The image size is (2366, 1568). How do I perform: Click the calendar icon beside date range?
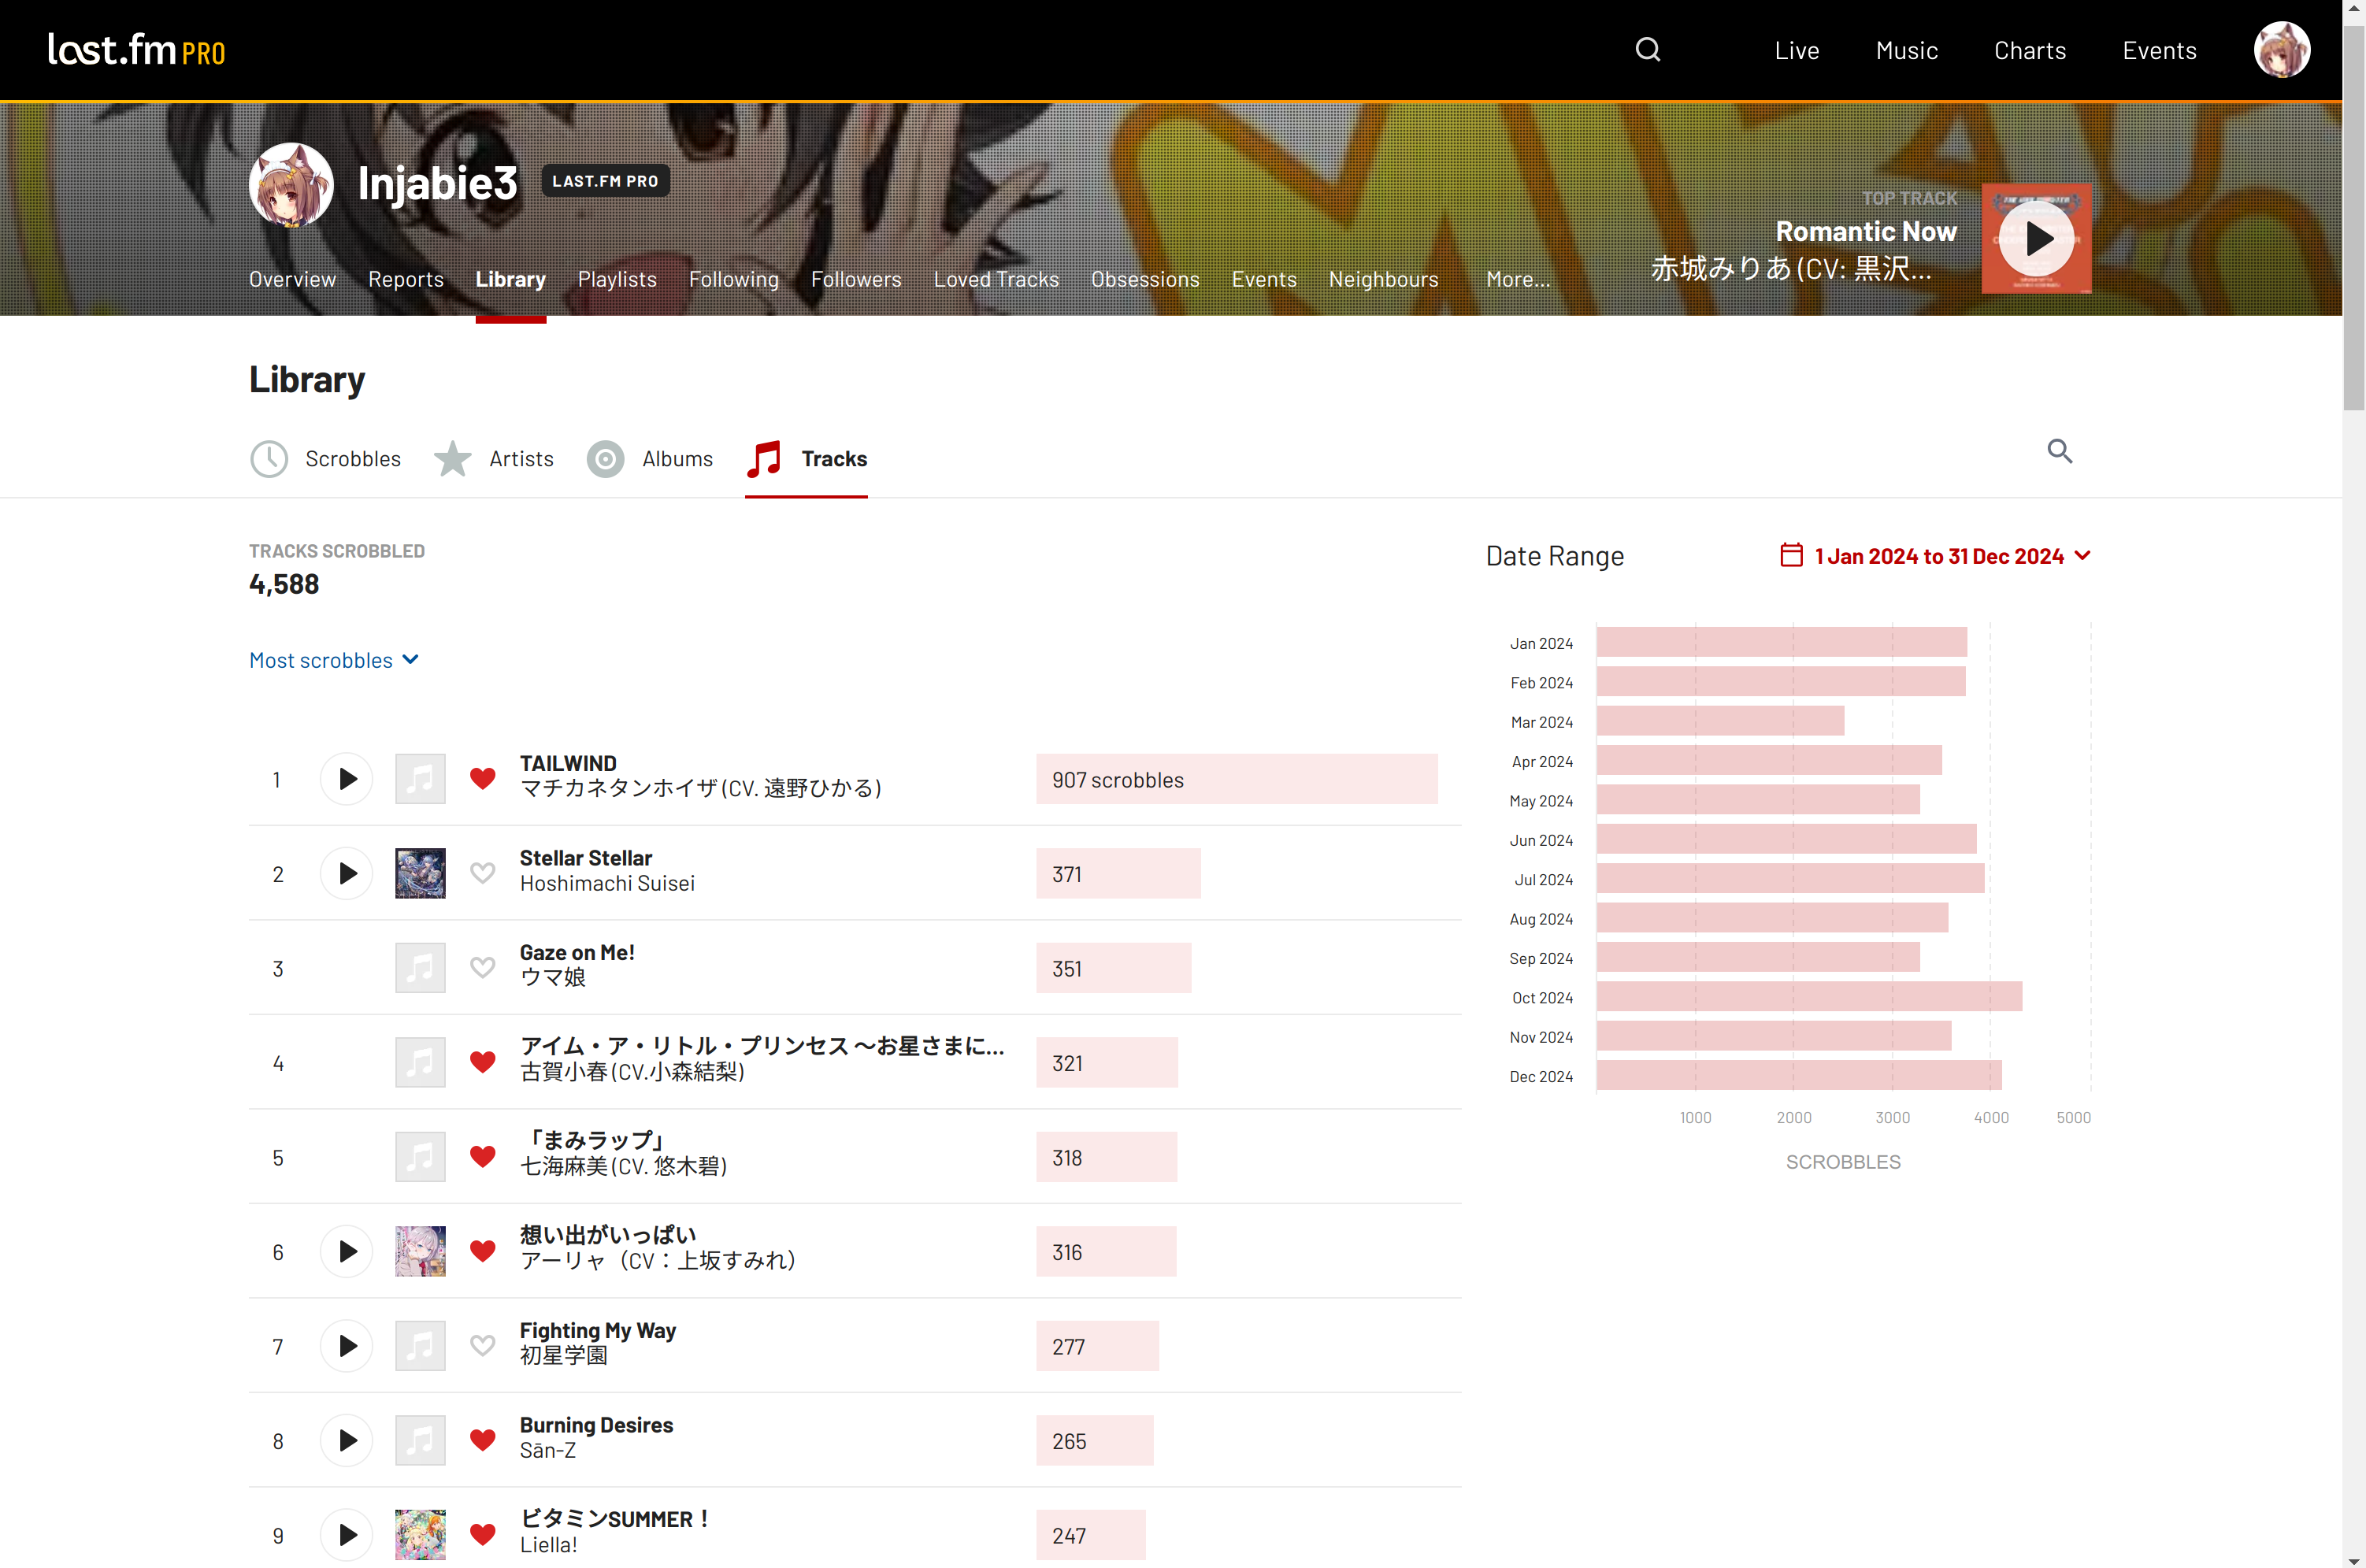pyautogui.click(x=1791, y=555)
